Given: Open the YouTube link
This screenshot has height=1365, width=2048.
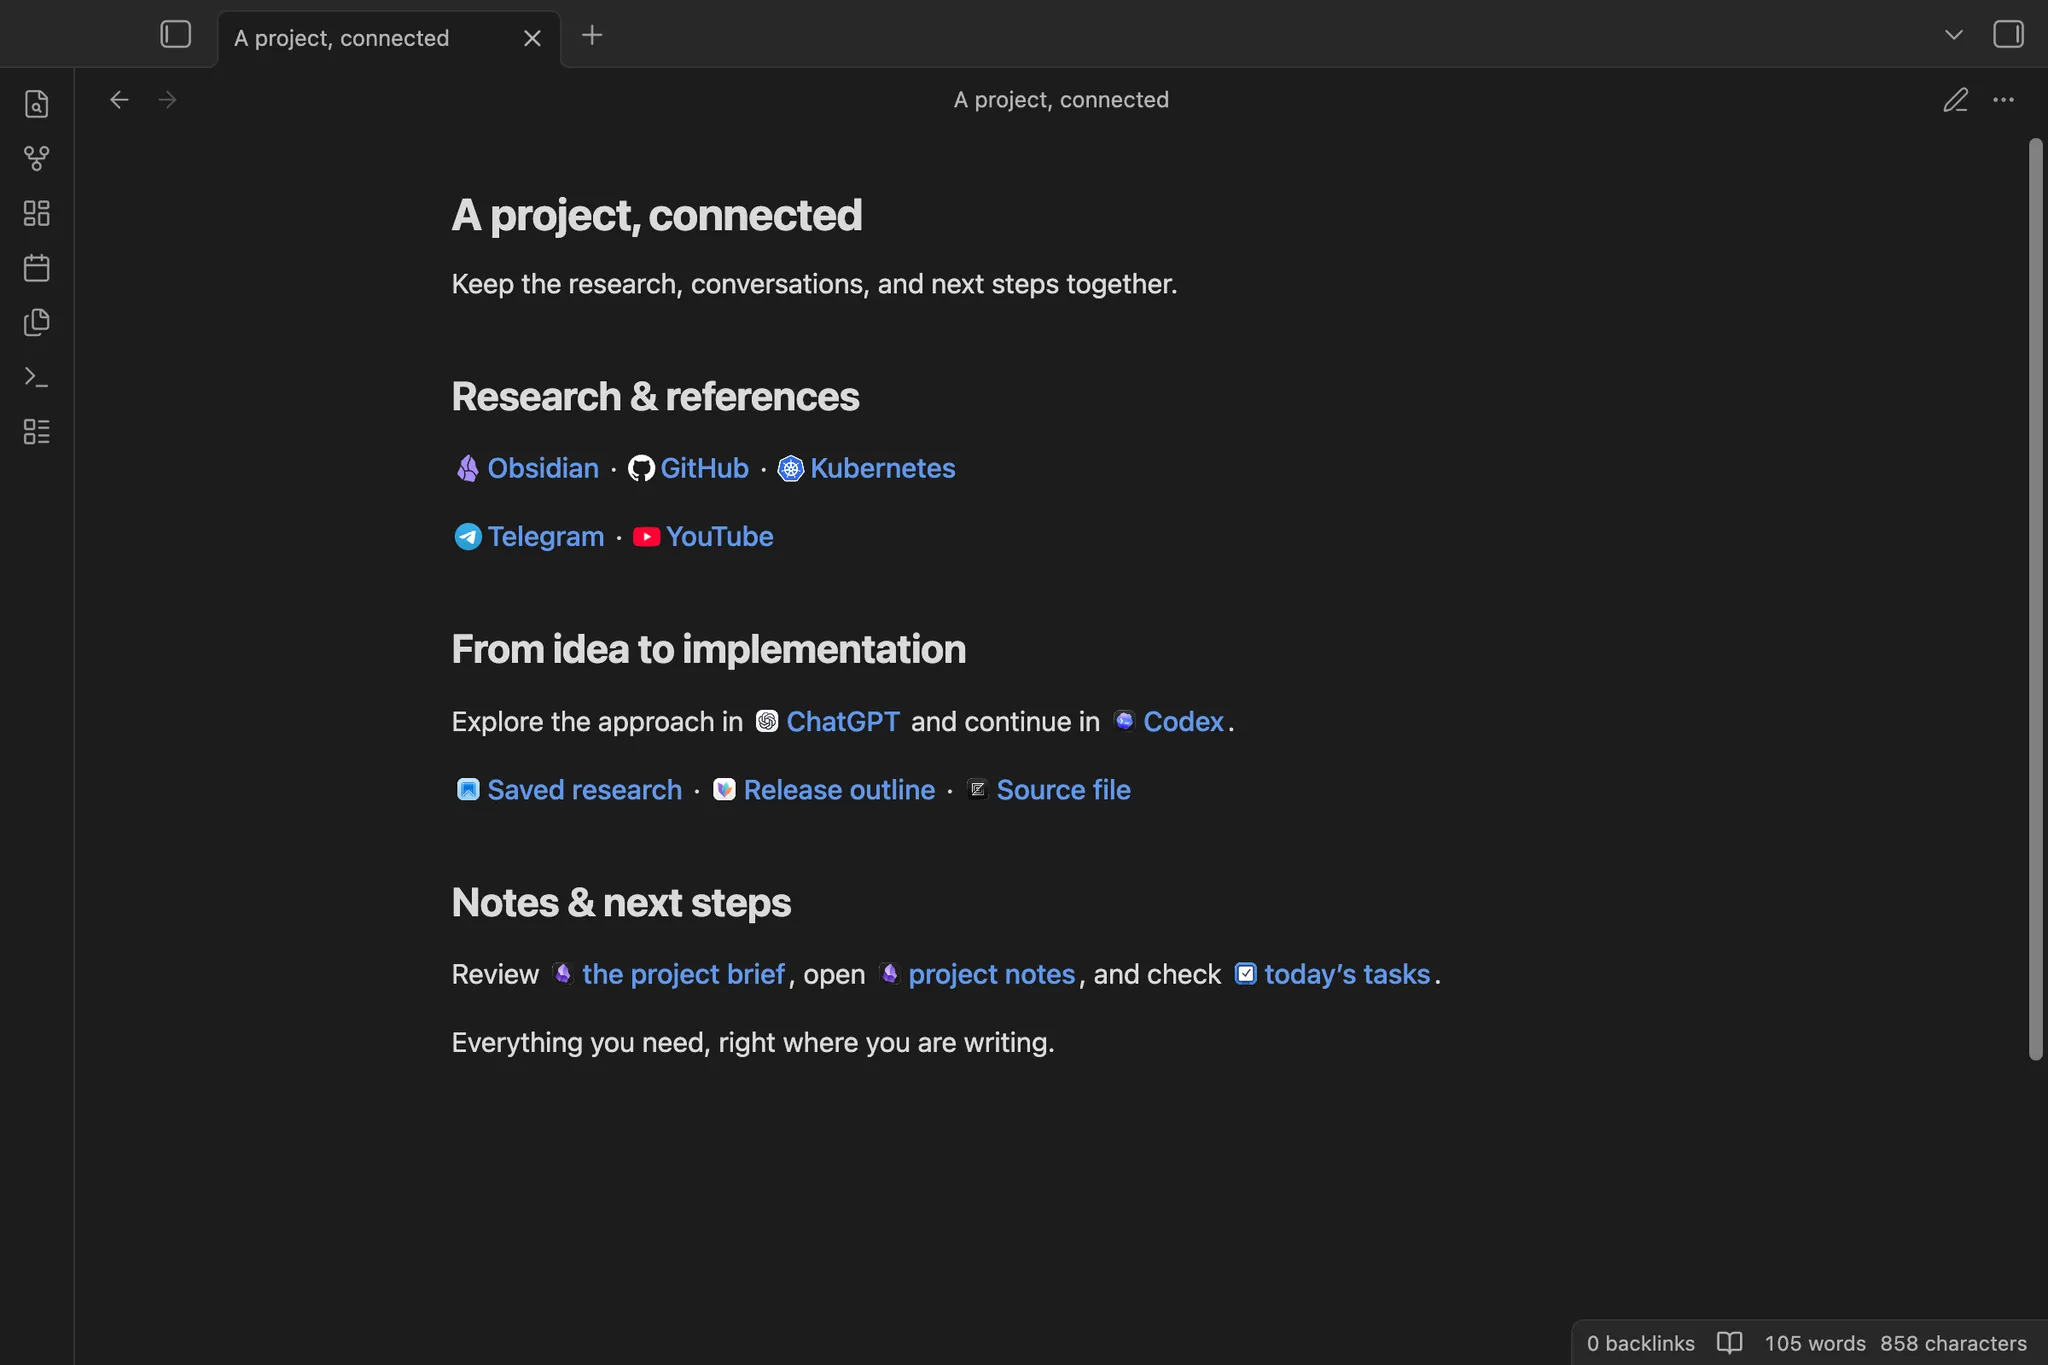Looking at the screenshot, I should click(x=719, y=537).
